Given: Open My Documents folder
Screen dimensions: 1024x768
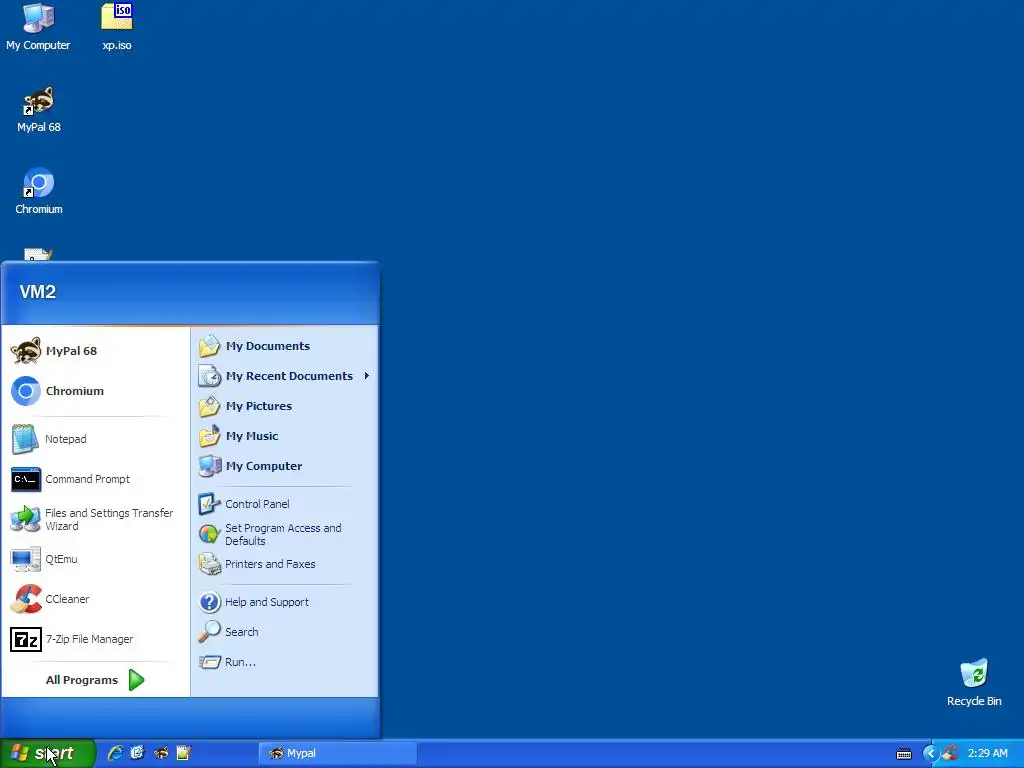Looking at the screenshot, I should coord(284,346).
